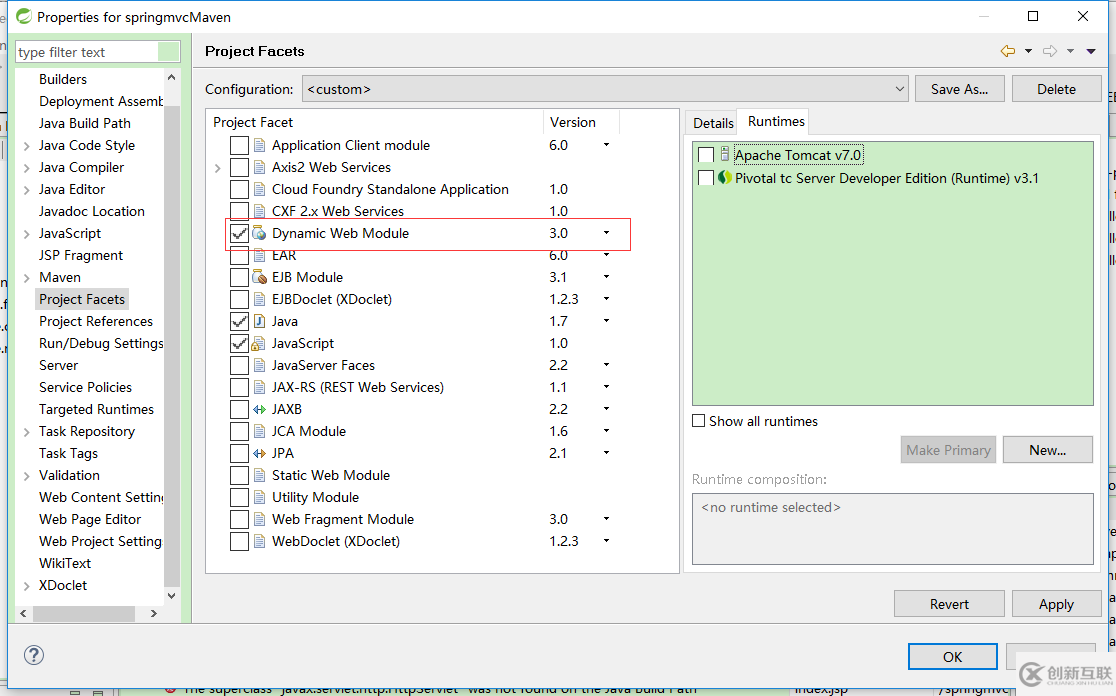
Task: Click the EJB Module facet icon
Action: click(x=260, y=278)
